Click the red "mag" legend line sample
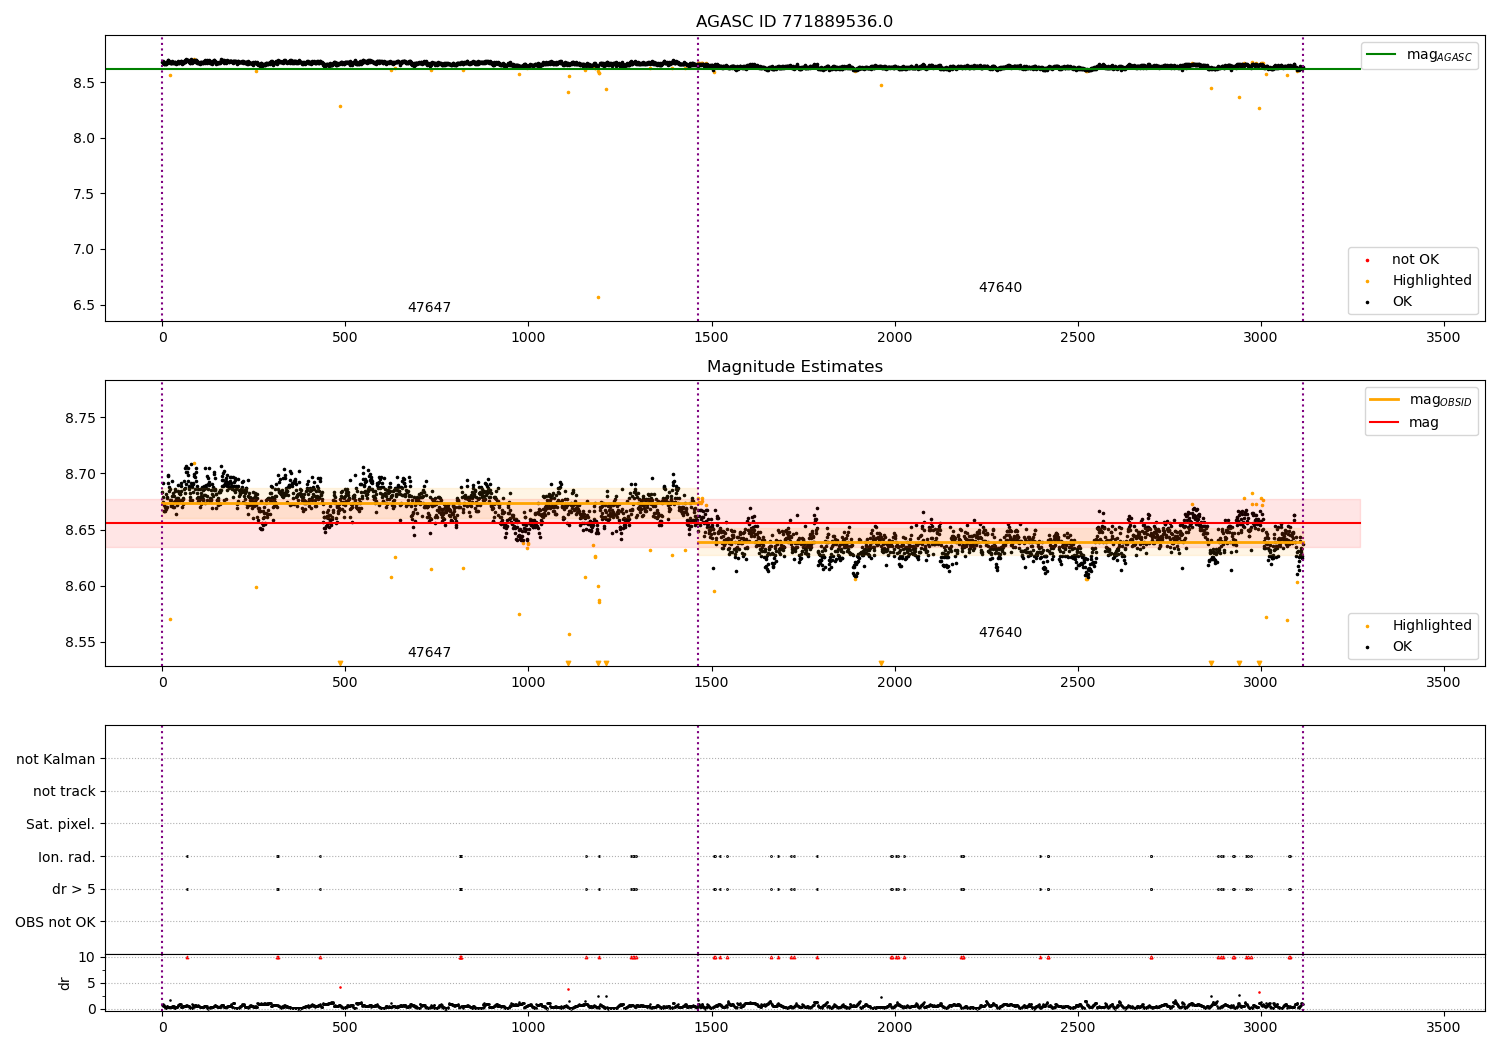This screenshot has width=1500, height=1050. pos(1385,422)
